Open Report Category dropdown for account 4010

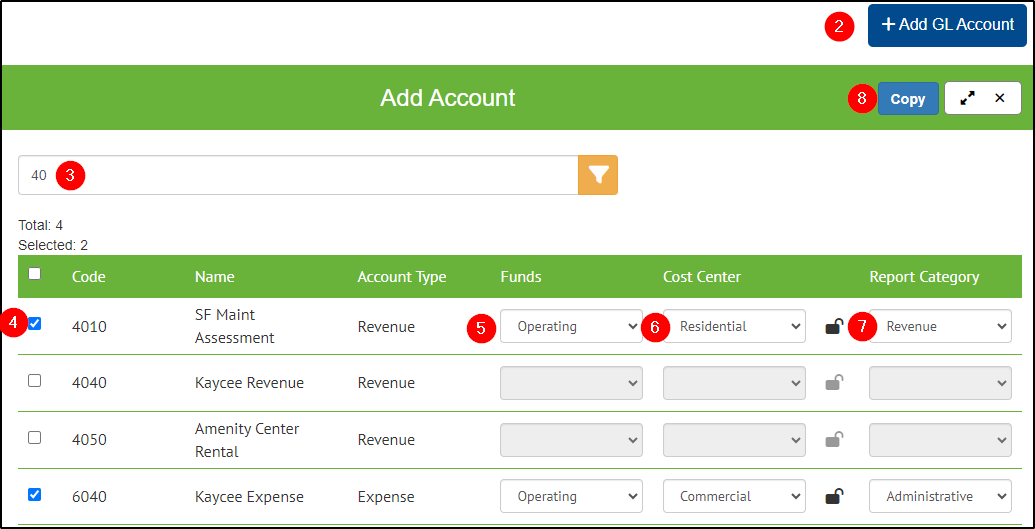click(x=940, y=326)
